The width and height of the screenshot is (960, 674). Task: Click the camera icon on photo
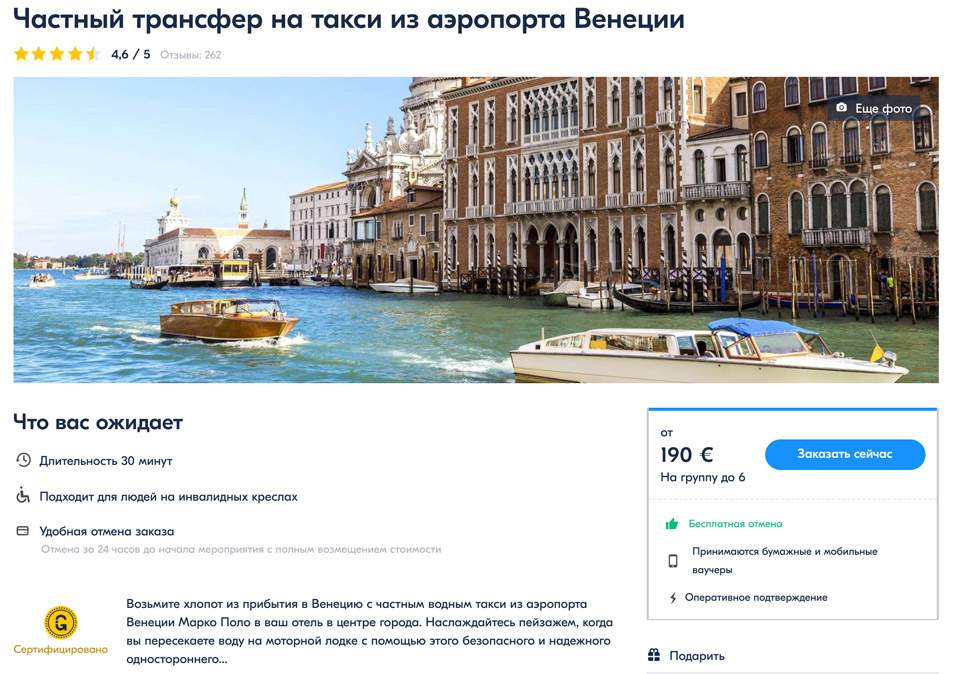click(x=842, y=108)
